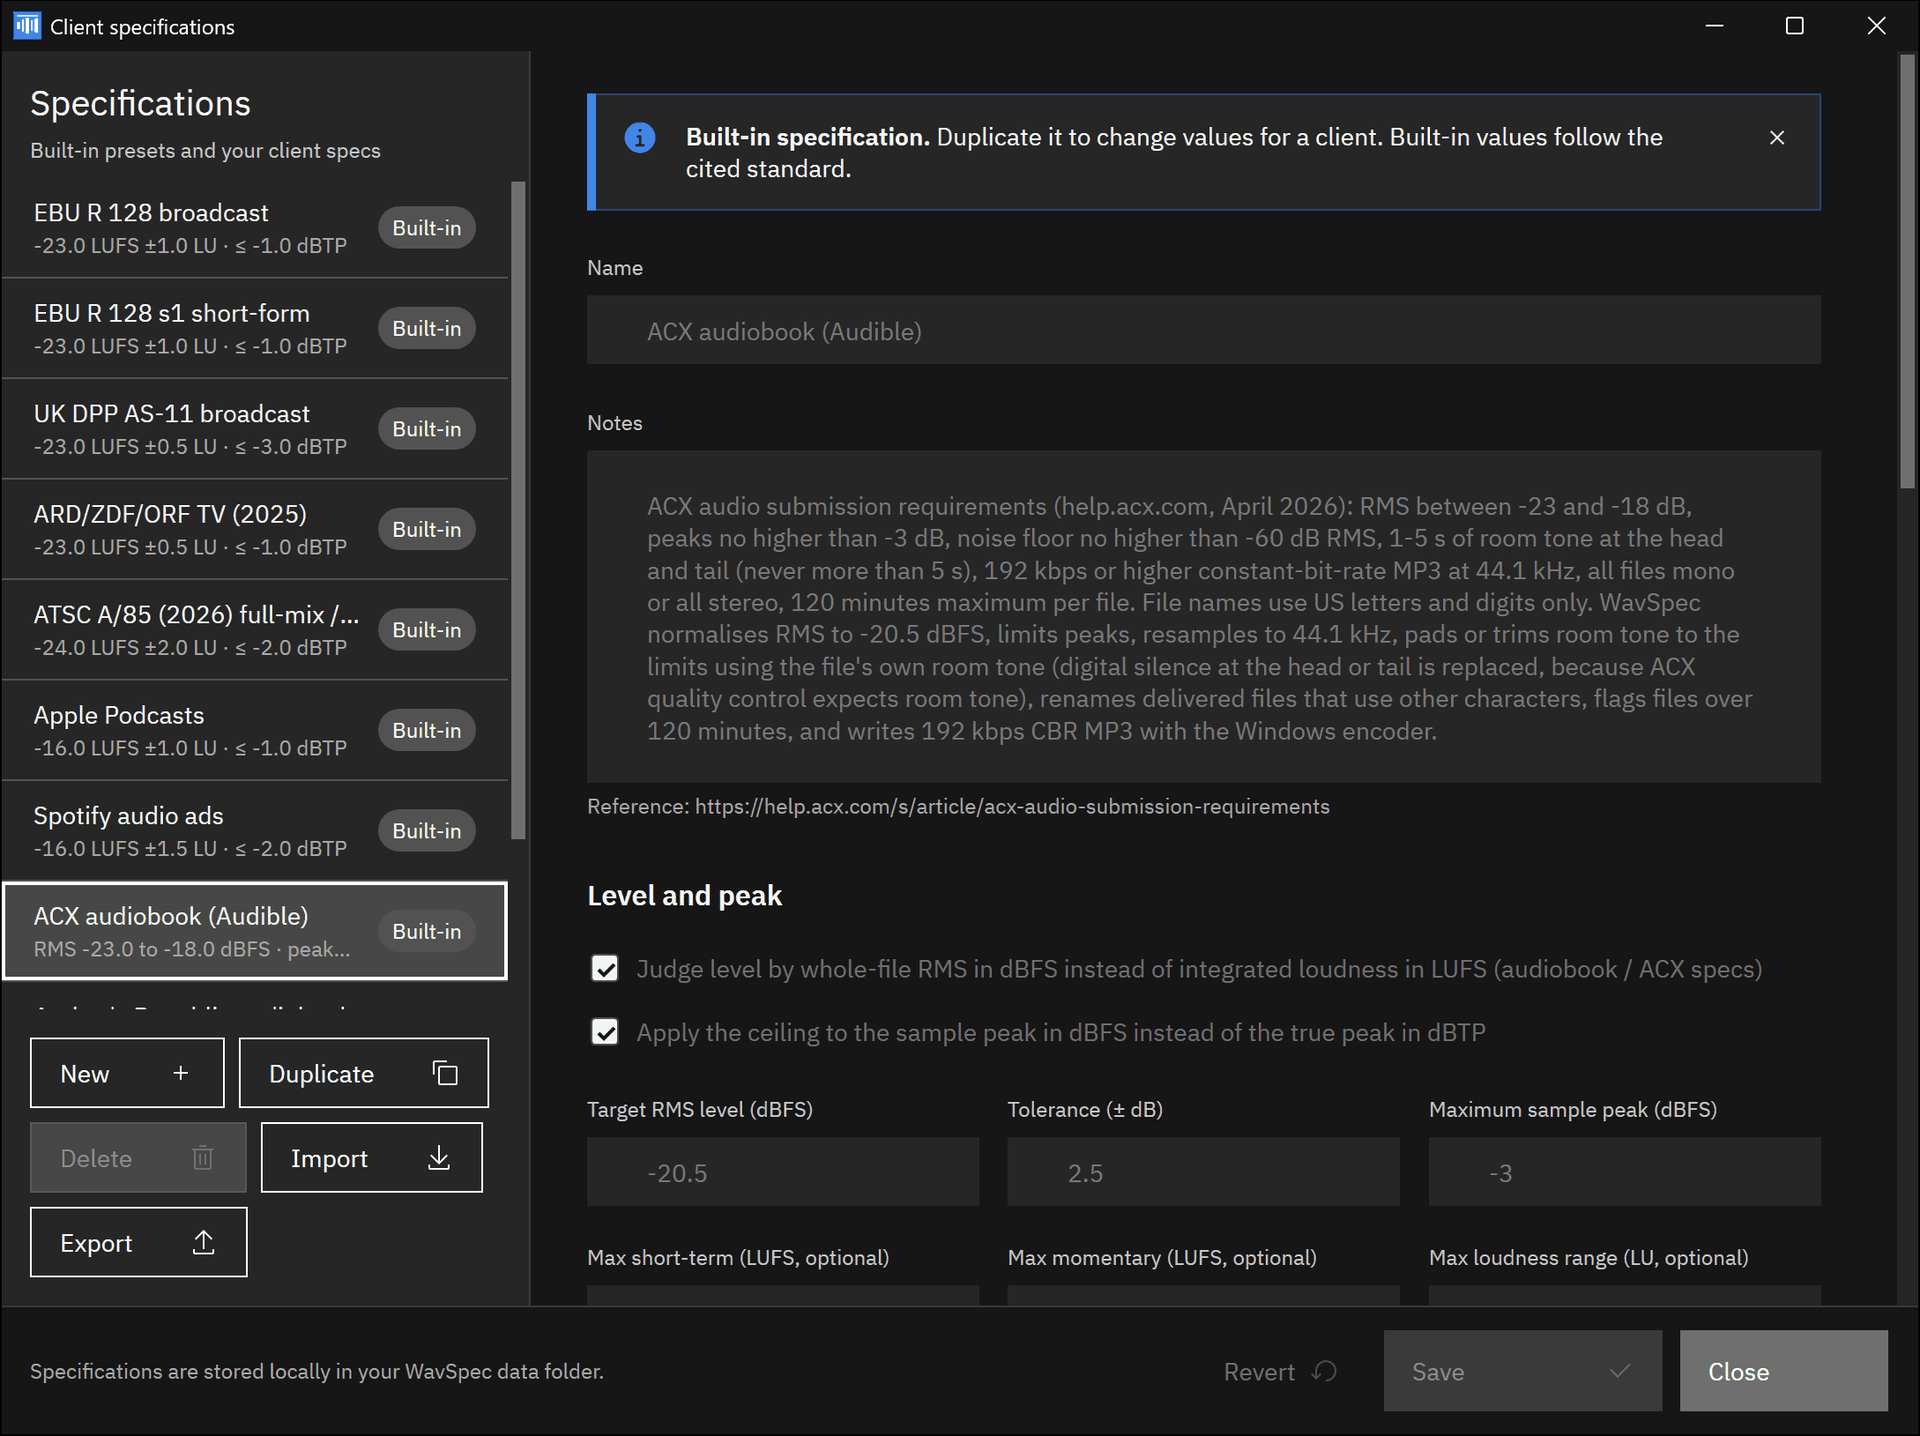The image size is (1920, 1436).
Task: Click the Tolerance (± dB) field
Action: point(1203,1172)
